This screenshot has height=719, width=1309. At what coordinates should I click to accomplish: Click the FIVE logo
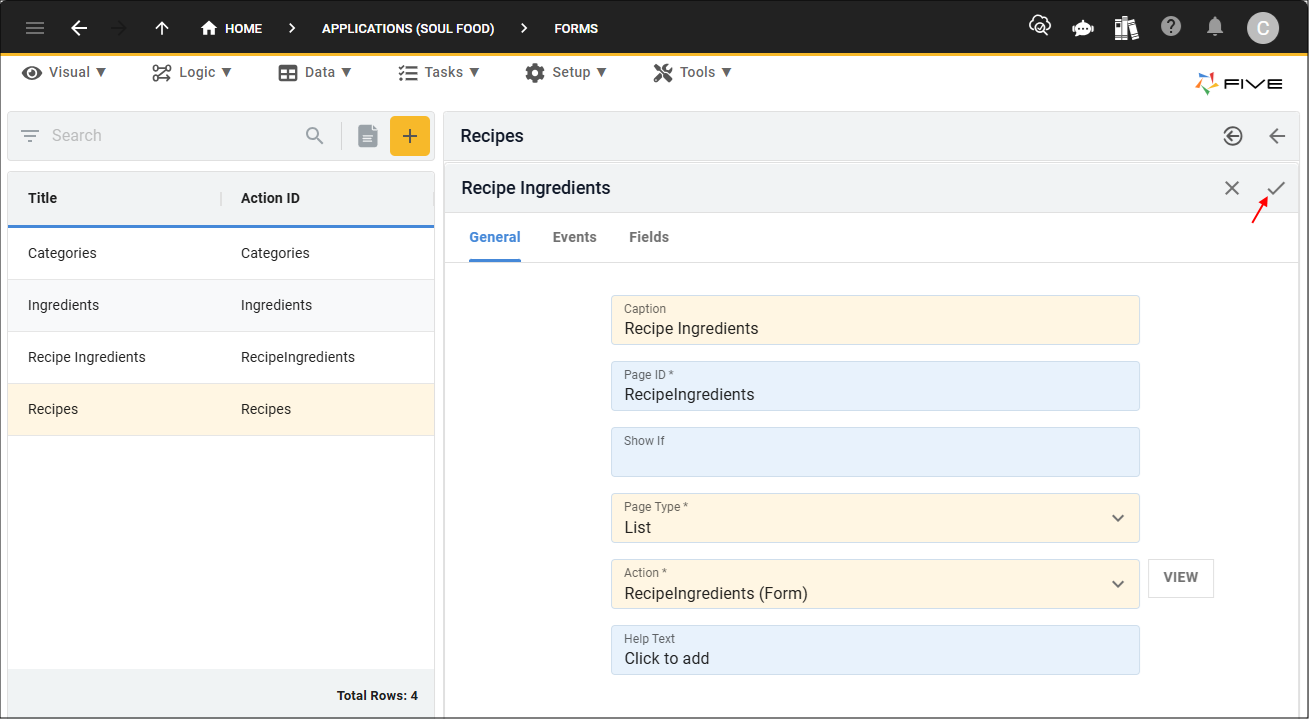tap(1239, 84)
